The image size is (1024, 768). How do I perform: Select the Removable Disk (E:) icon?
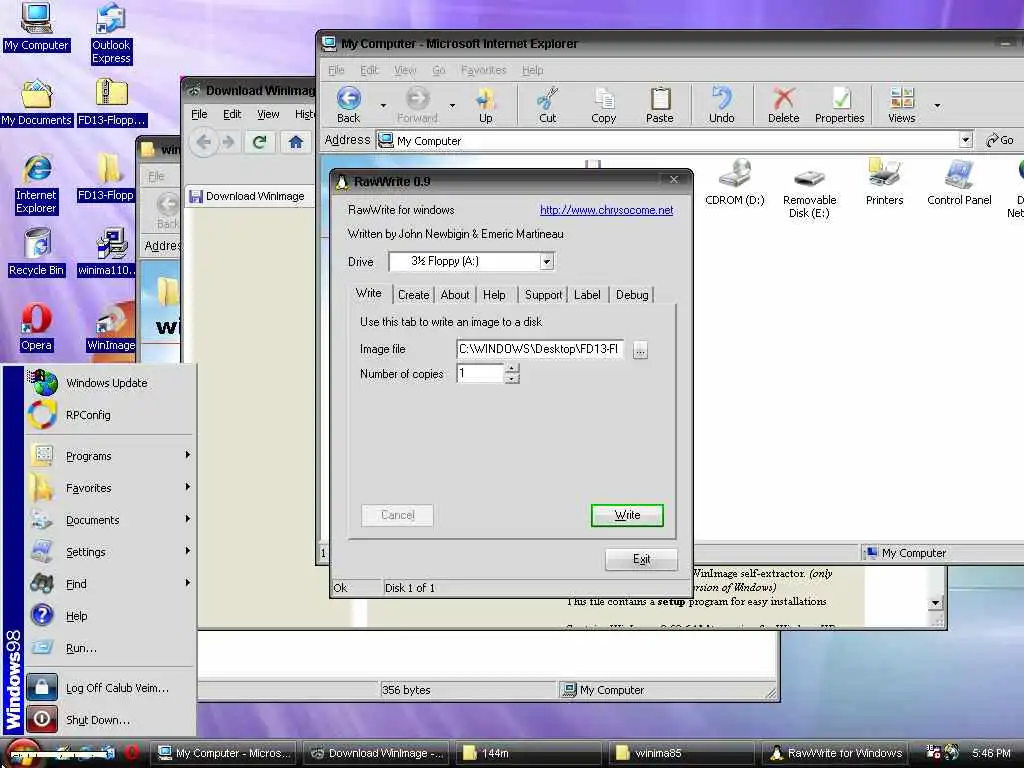tap(809, 193)
